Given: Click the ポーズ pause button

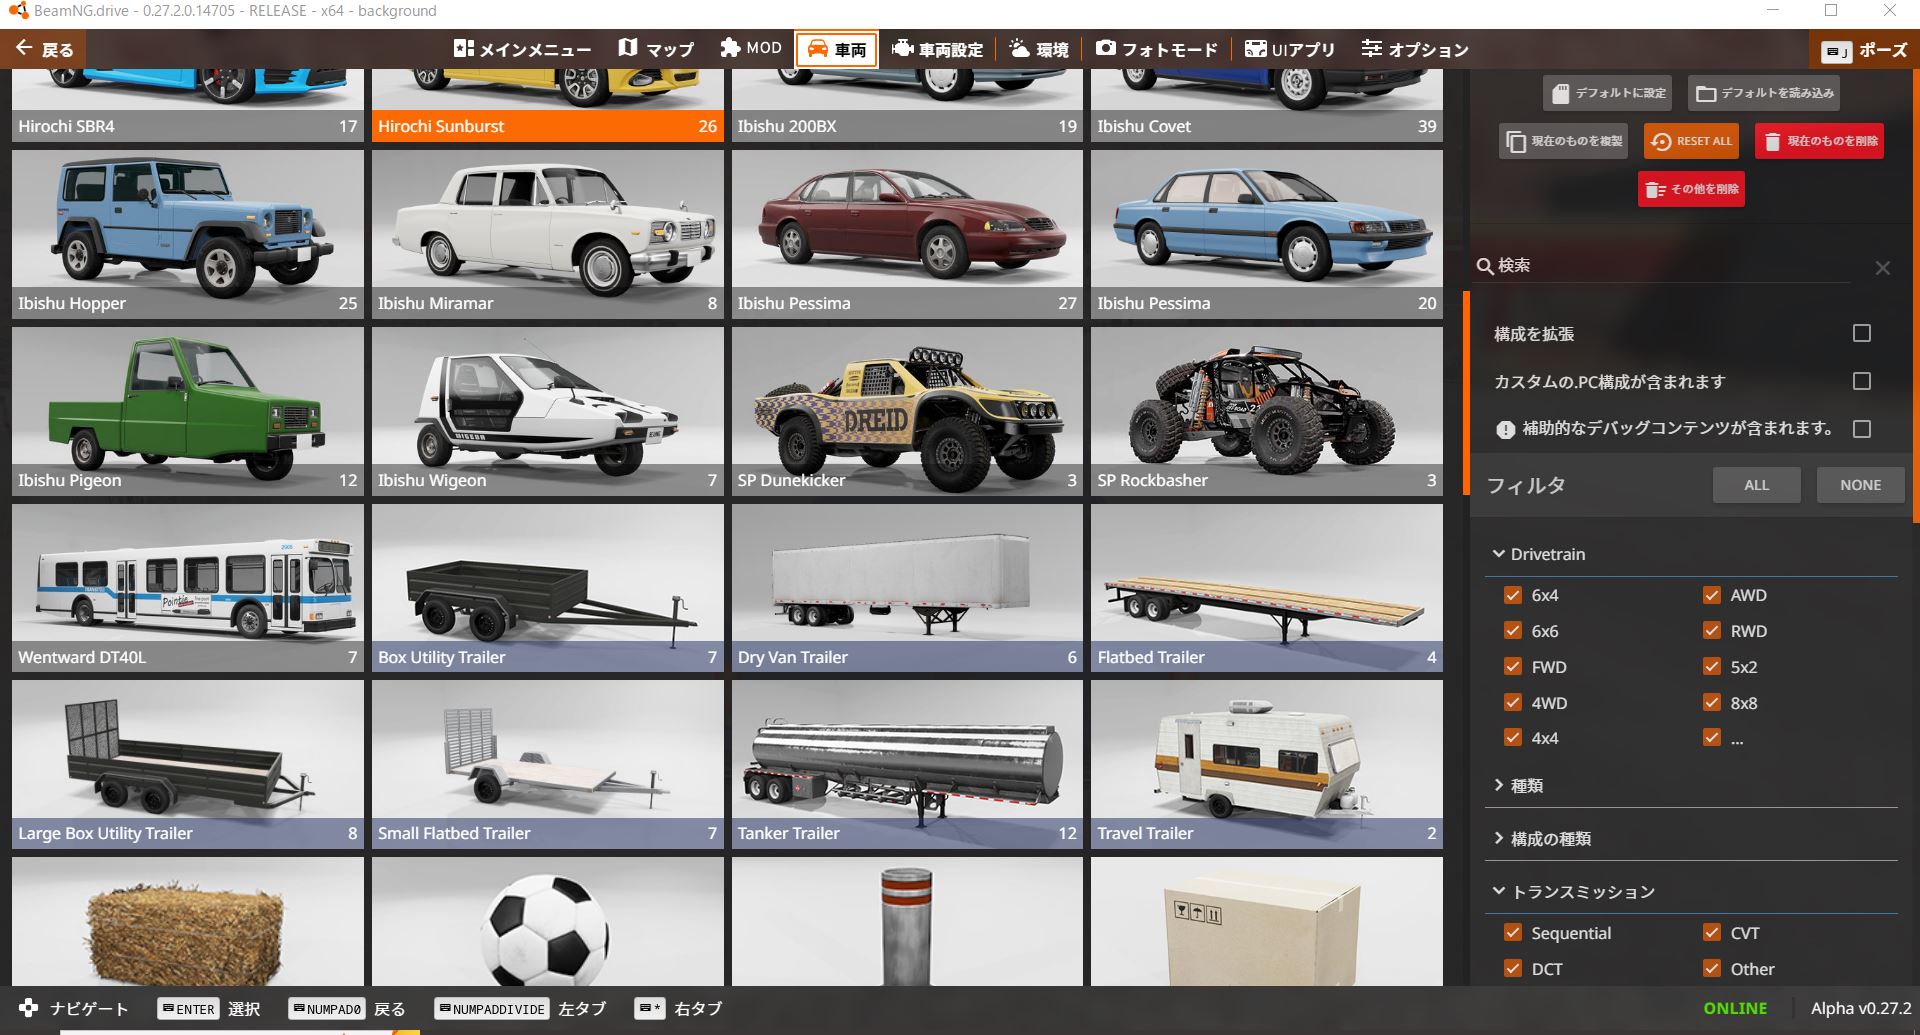Looking at the screenshot, I should coord(1865,50).
